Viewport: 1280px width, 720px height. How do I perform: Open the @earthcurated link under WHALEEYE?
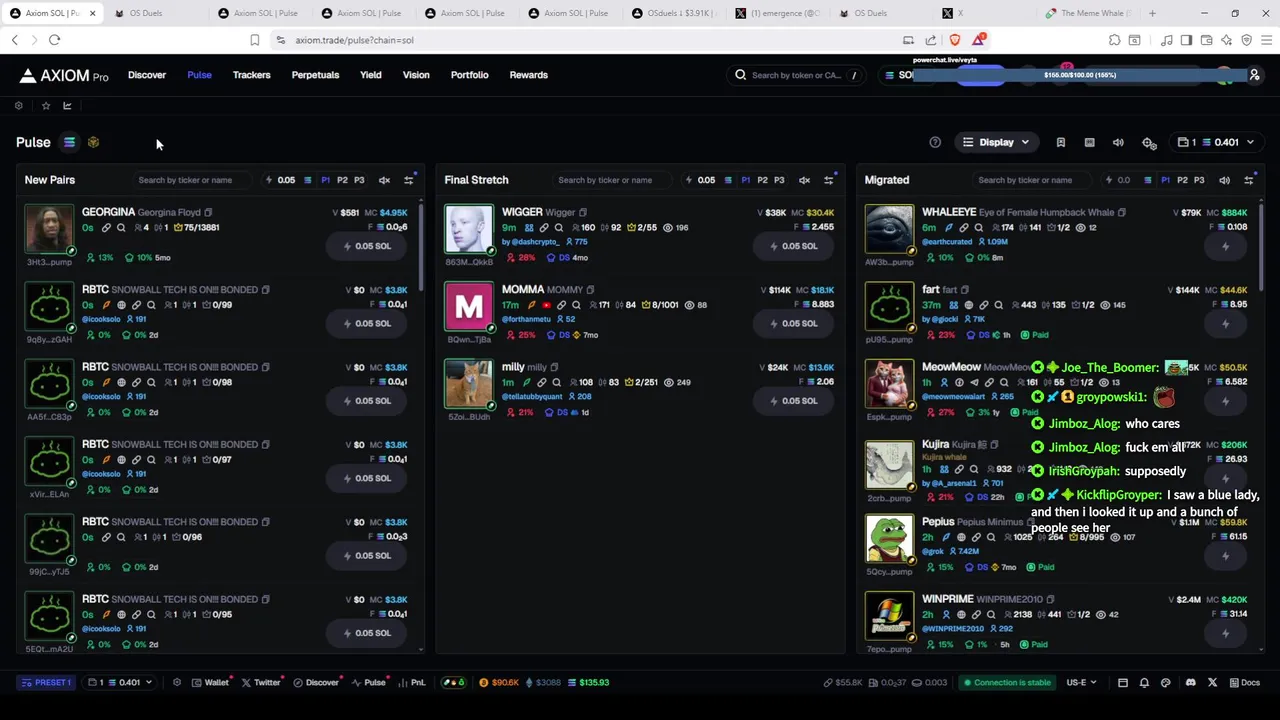coord(947,242)
